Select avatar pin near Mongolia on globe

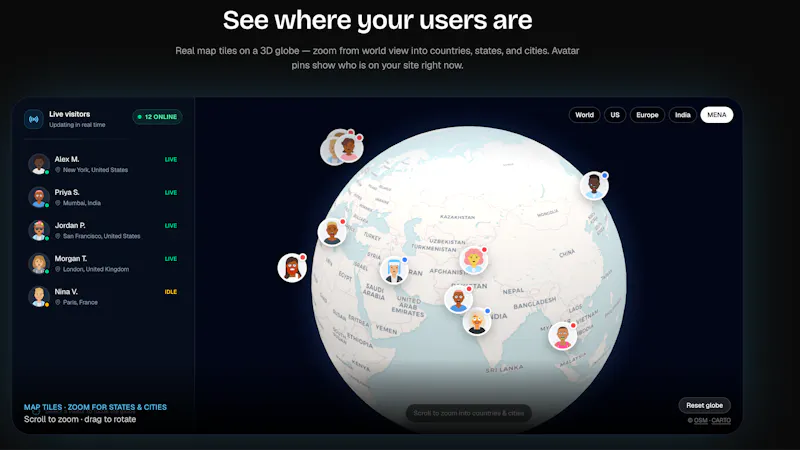click(594, 186)
